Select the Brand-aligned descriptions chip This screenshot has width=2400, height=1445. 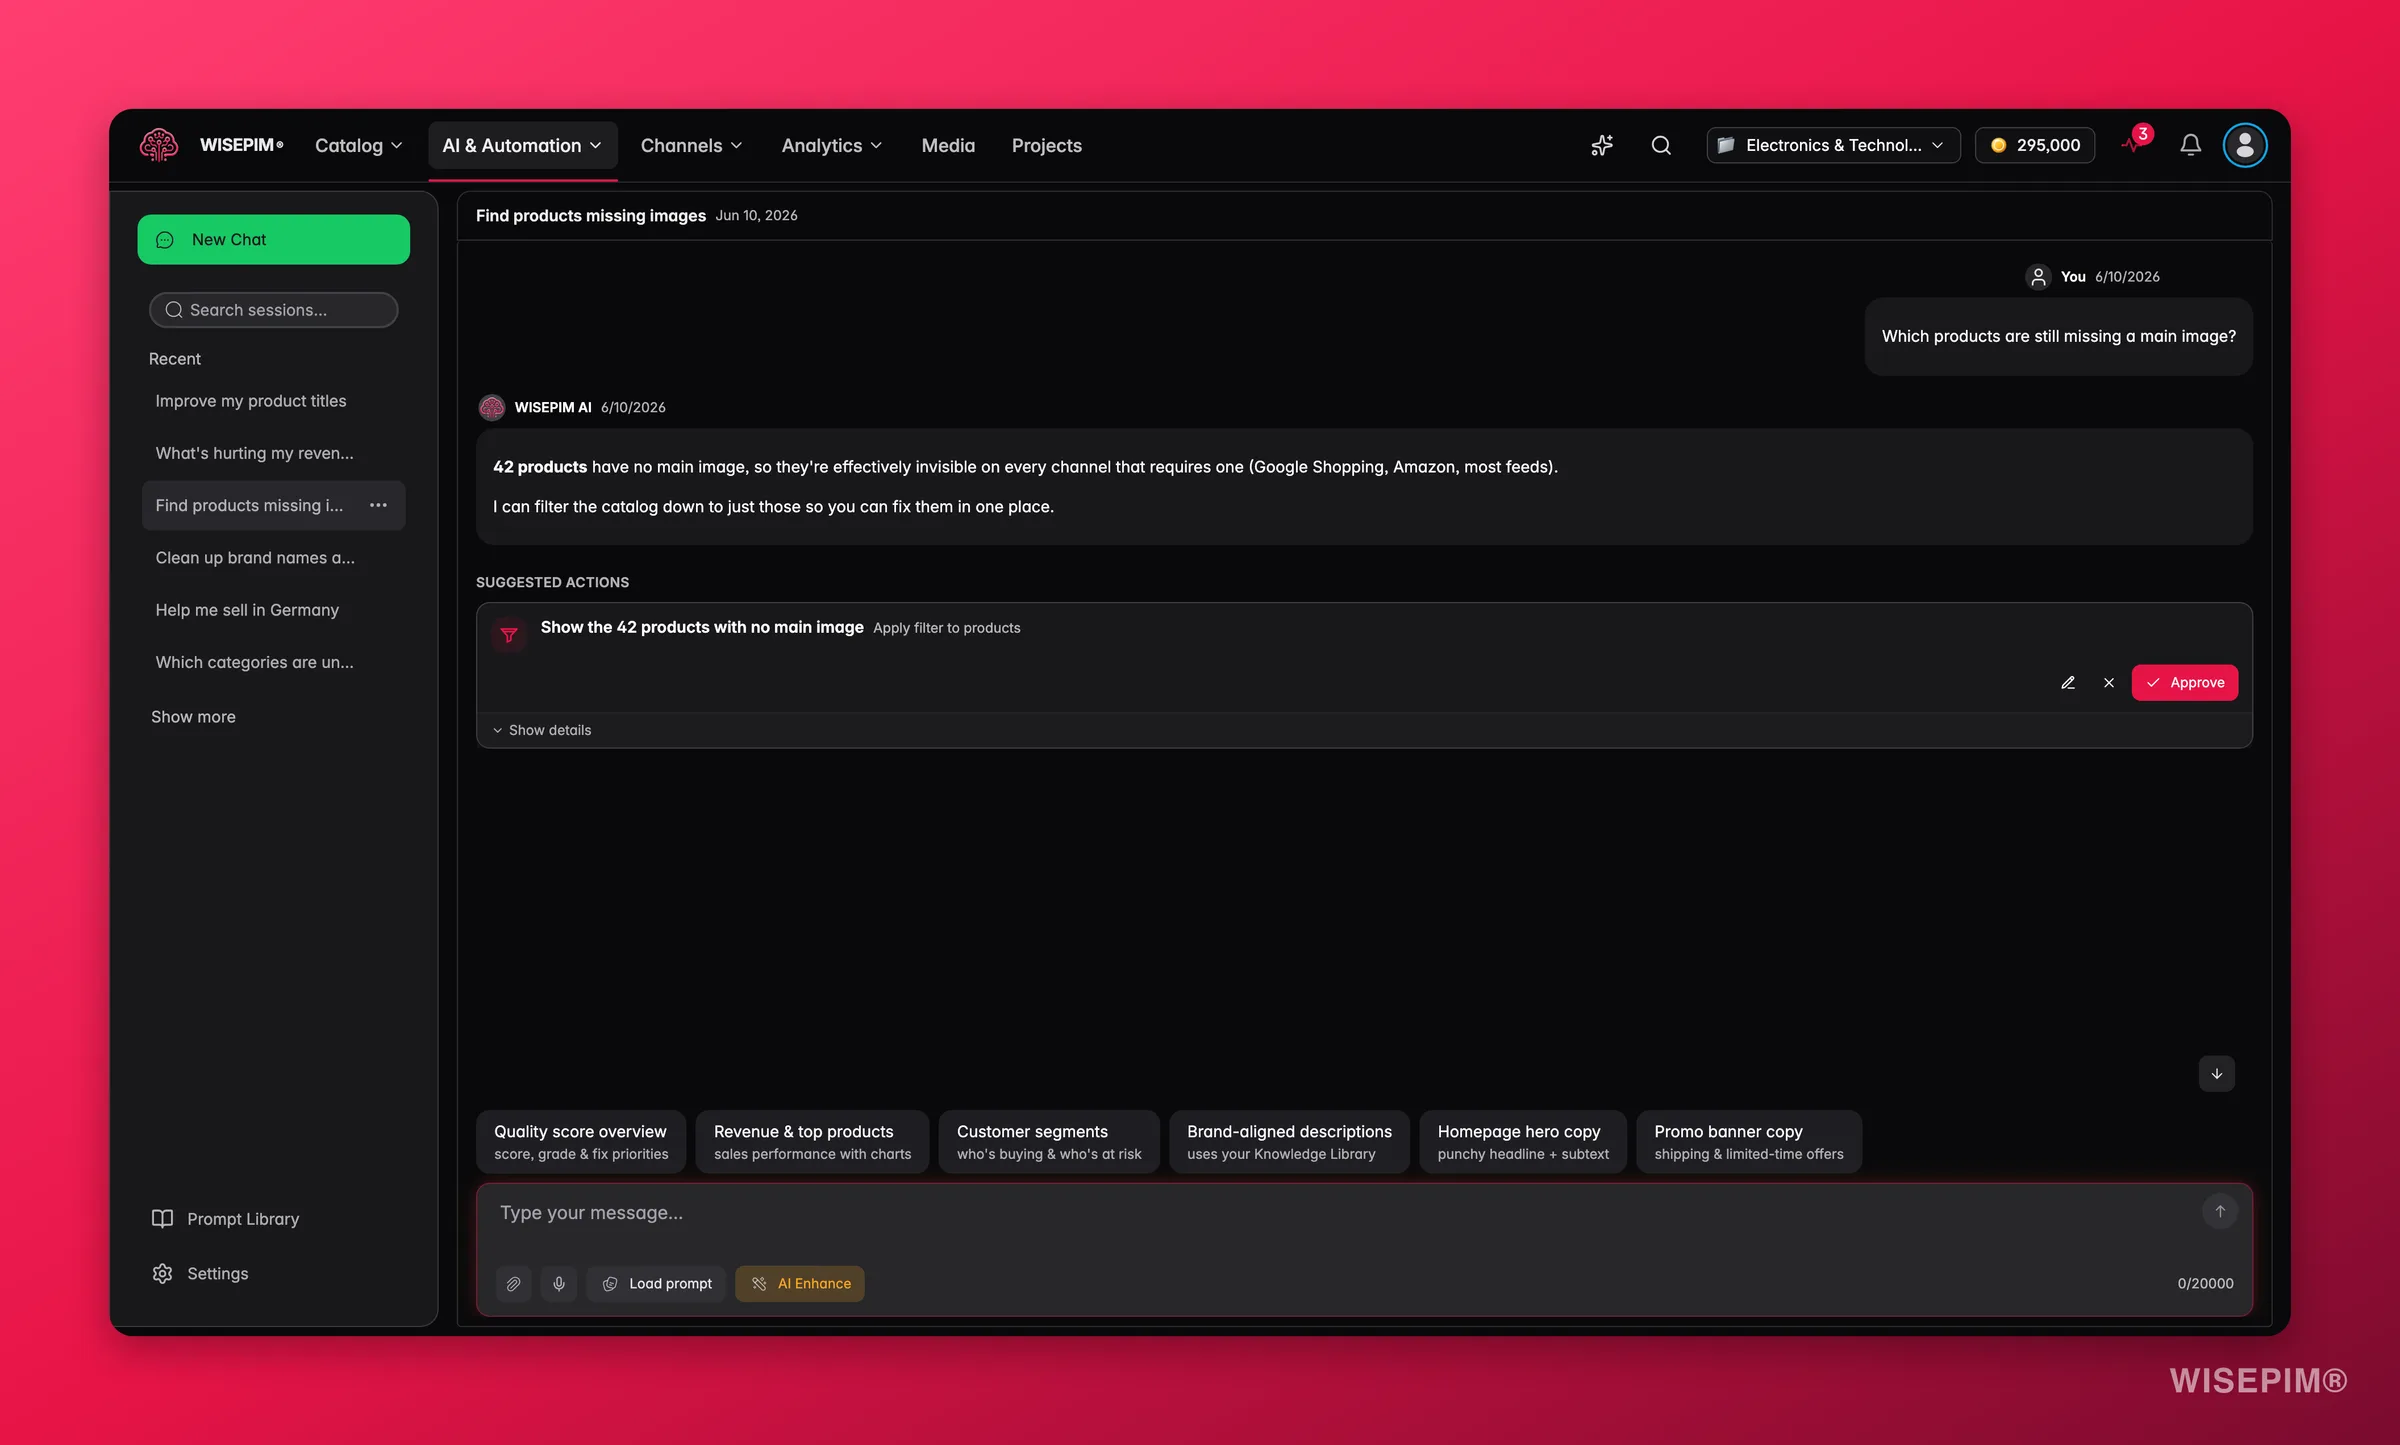point(1289,1142)
